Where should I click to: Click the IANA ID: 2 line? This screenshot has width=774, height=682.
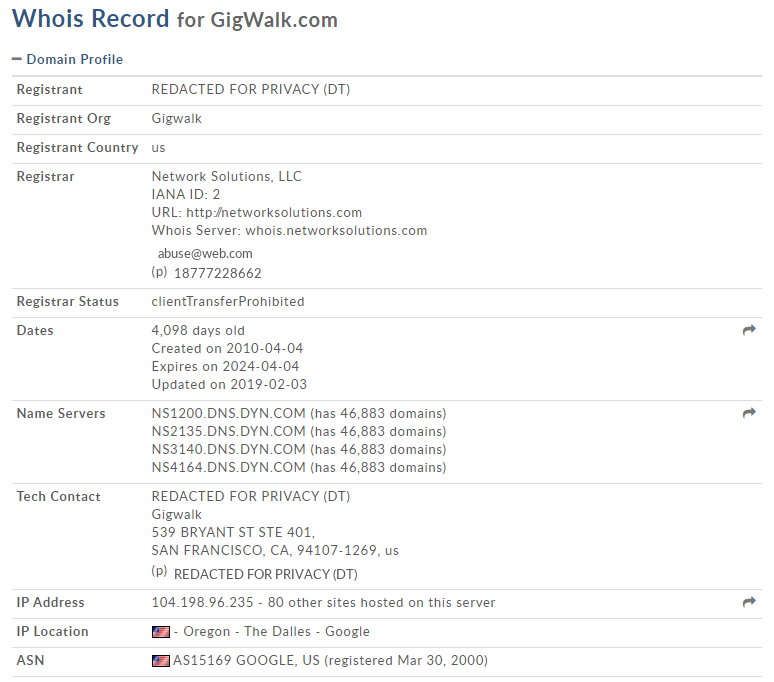pyautogui.click(x=186, y=194)
